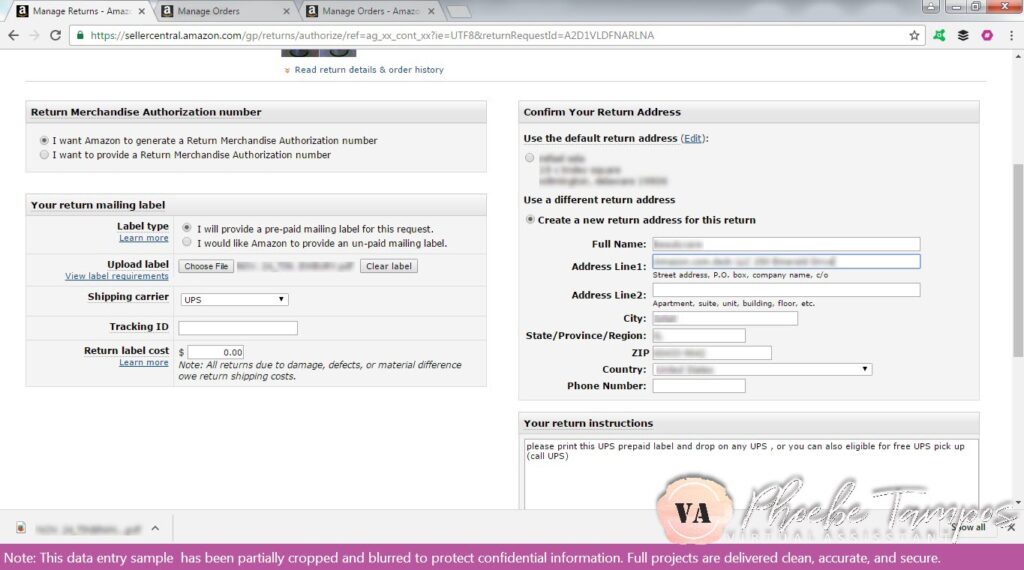Open a new browser tab
Viewport: 1024px width, 570px height.
459,11
